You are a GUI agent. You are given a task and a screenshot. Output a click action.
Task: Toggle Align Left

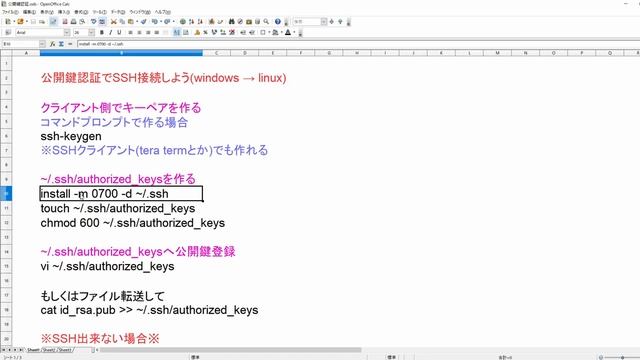pos(130,32)
